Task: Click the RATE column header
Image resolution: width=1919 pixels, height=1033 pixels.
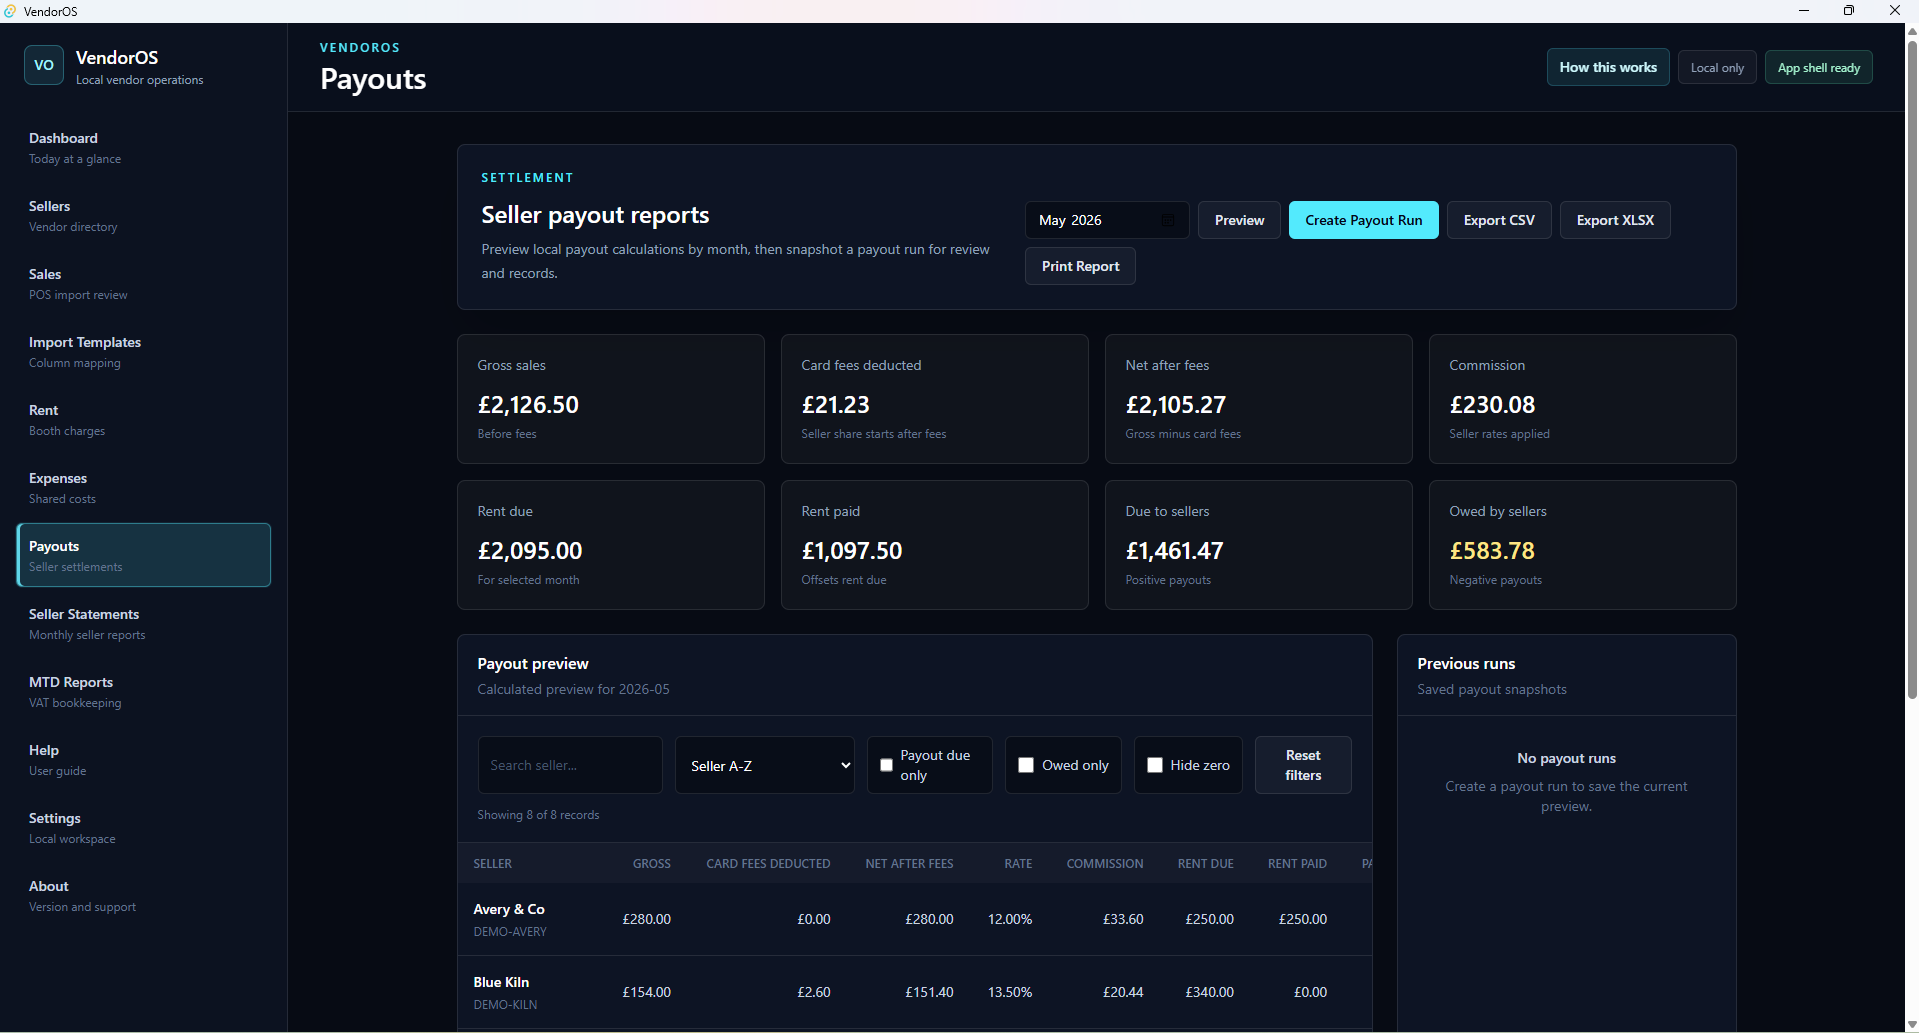Action: point(1018,863)
